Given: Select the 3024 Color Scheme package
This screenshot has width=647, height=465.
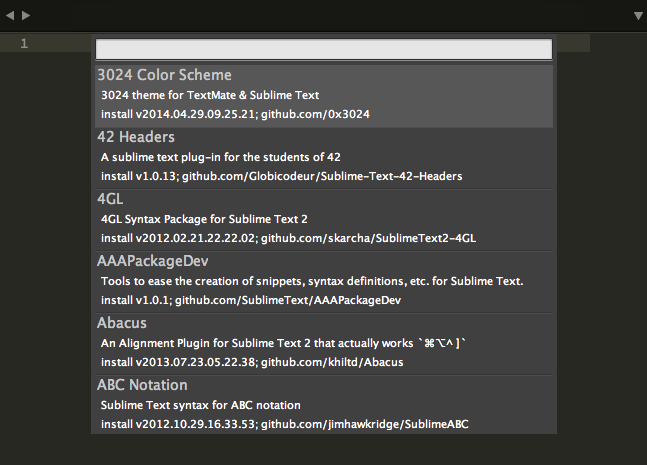Looking at the screenshot, I should (x=164, y=75).
